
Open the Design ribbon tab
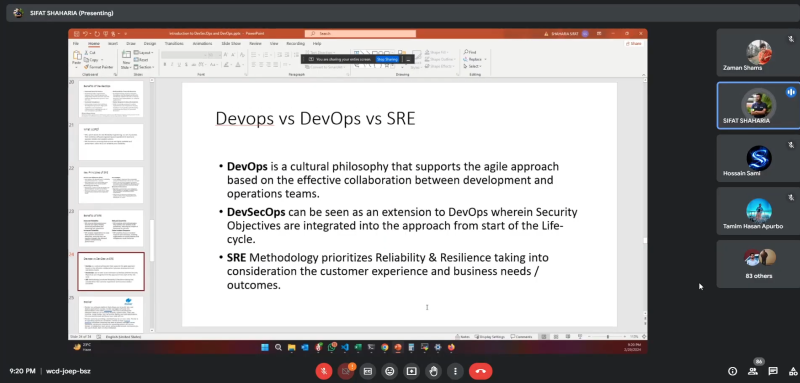[x=149, y=44]
